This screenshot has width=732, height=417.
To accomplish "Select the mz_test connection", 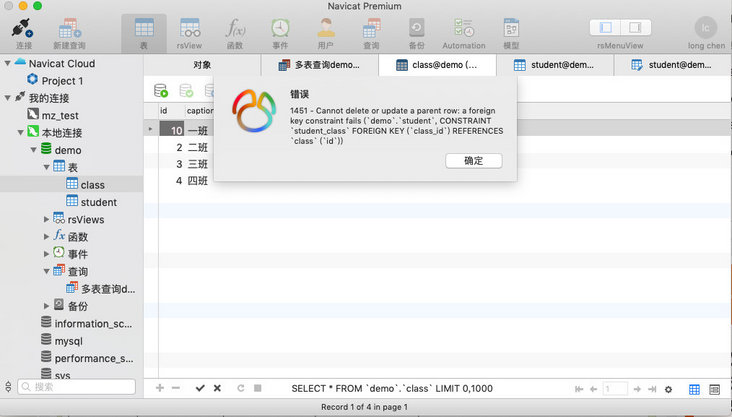I will (x=60, y=115).
